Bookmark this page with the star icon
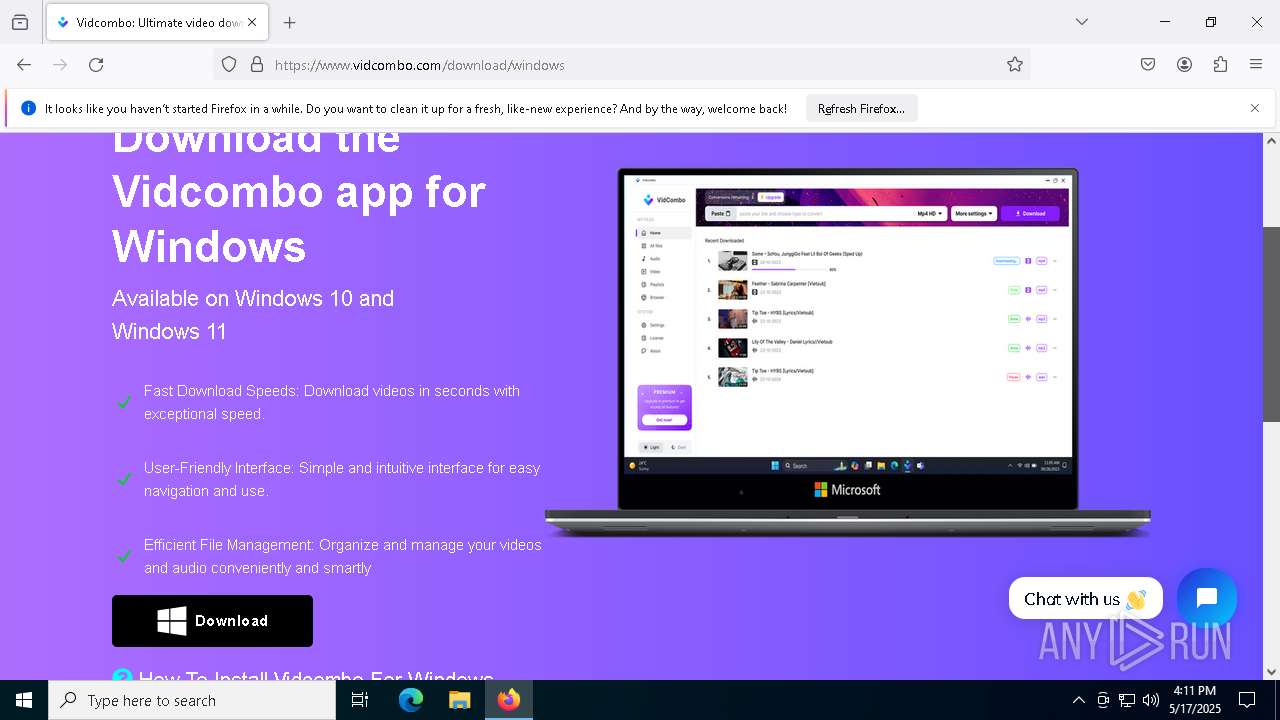 point(1015,64)
